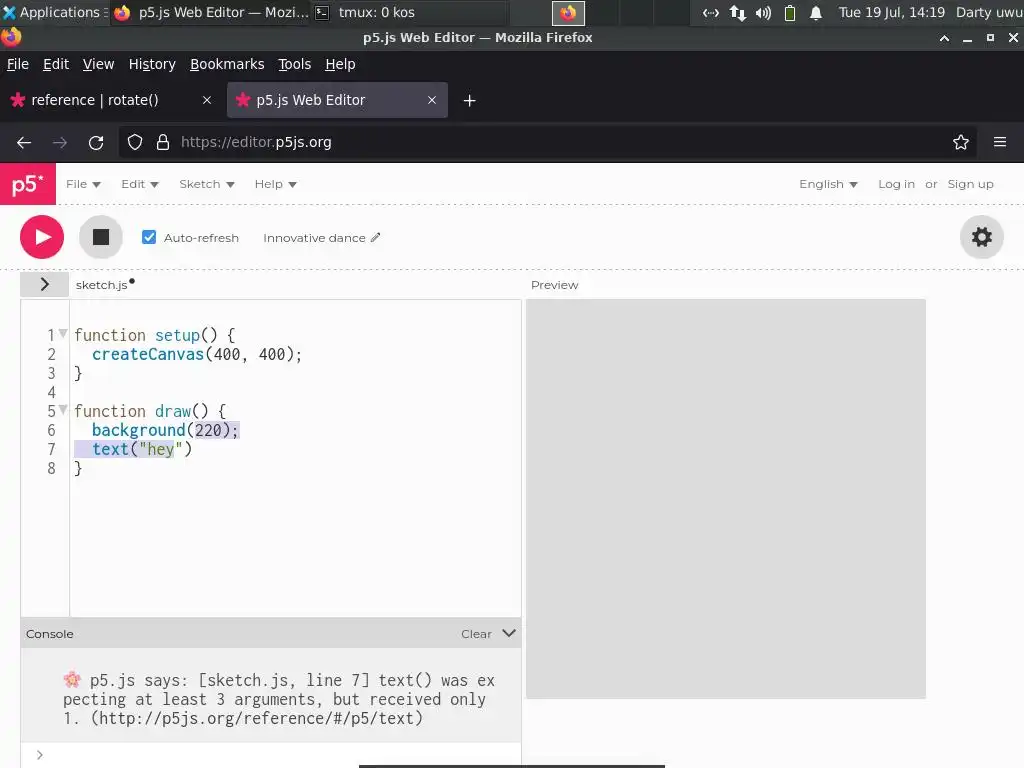Open the editor File dropdown menu
This screenshot has width=1024, height=768.
(x=83, y=184)
